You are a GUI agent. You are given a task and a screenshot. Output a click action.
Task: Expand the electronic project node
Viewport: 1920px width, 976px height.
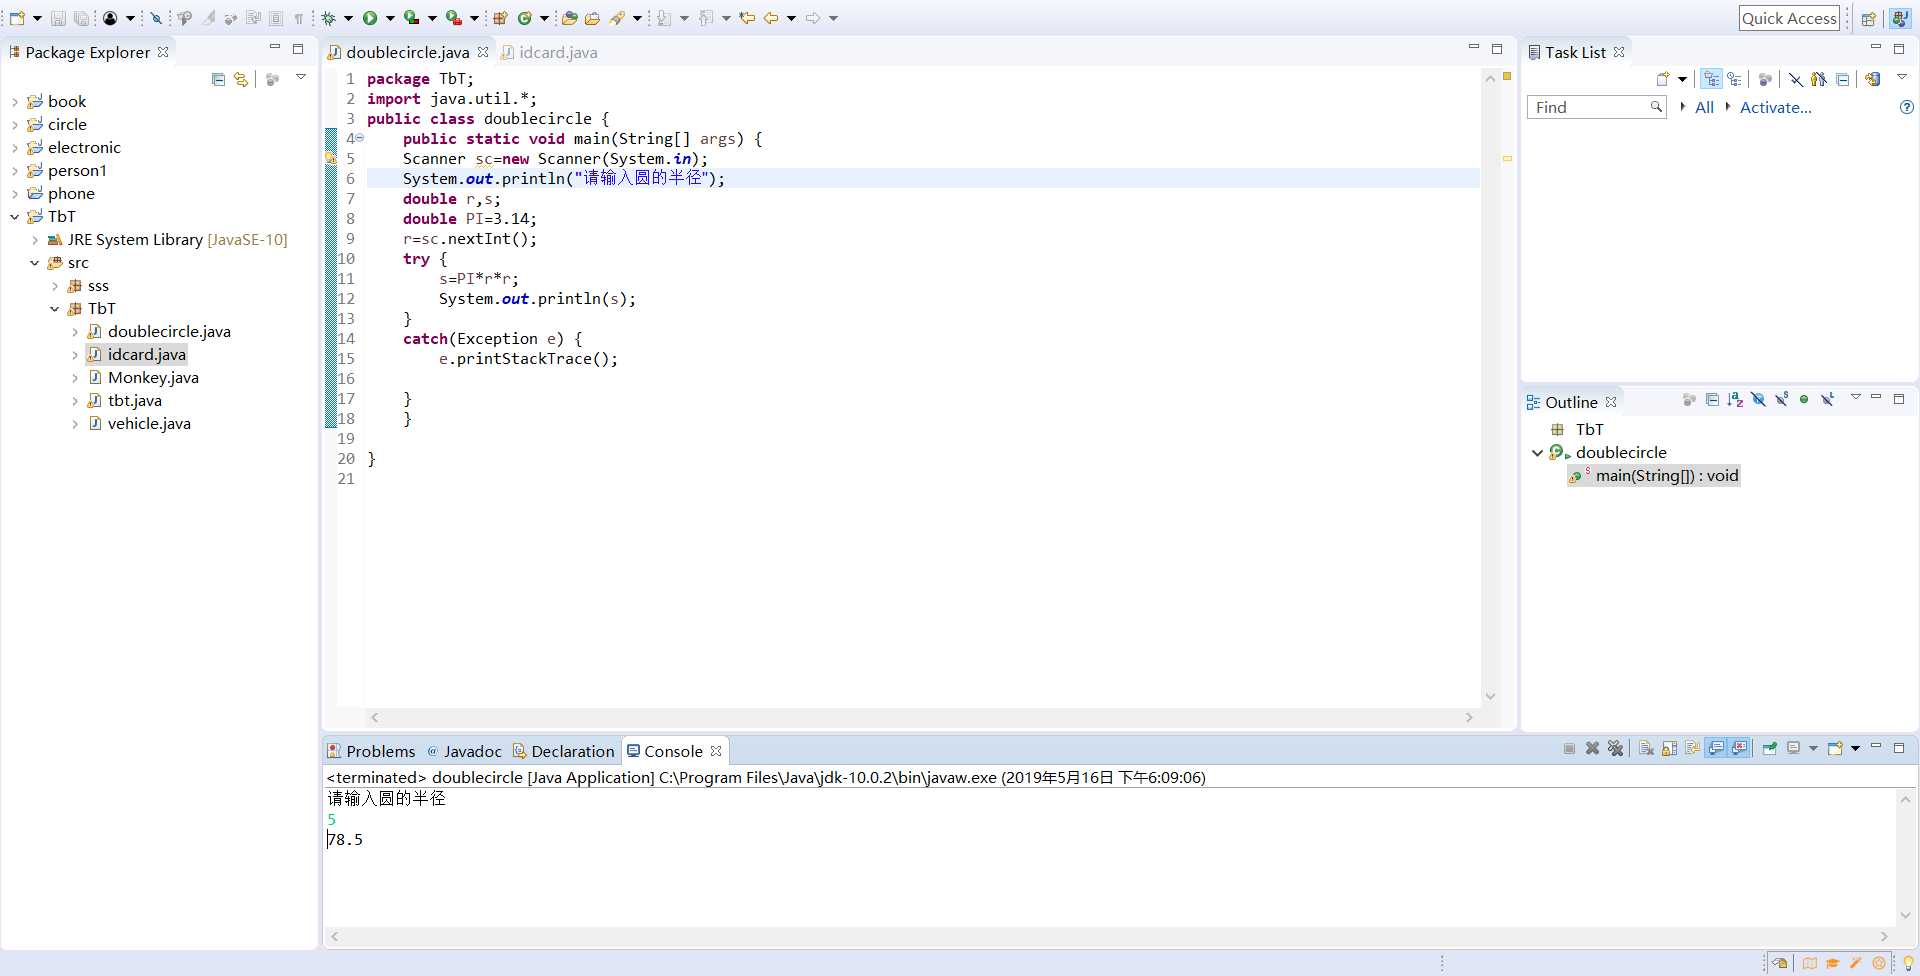[x=14, y=148]
